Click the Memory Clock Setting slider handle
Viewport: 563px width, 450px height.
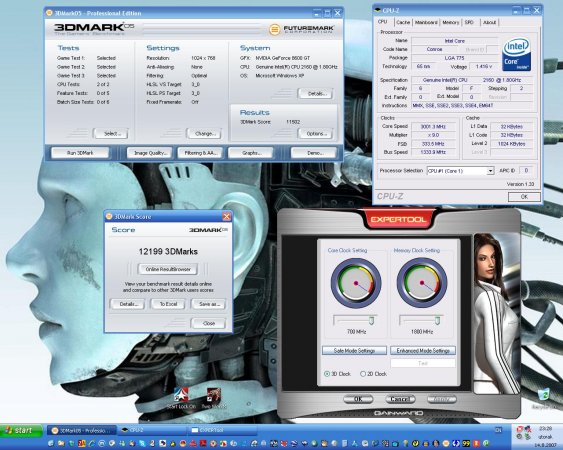pos(437,320)
